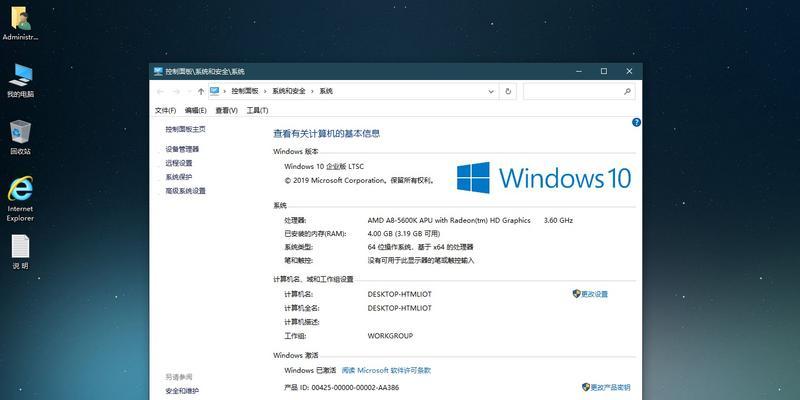Open 回收站 recycle bin icon
Image resolution: width=800 pixels, height=400 pixels.
(x=20, y=137)
